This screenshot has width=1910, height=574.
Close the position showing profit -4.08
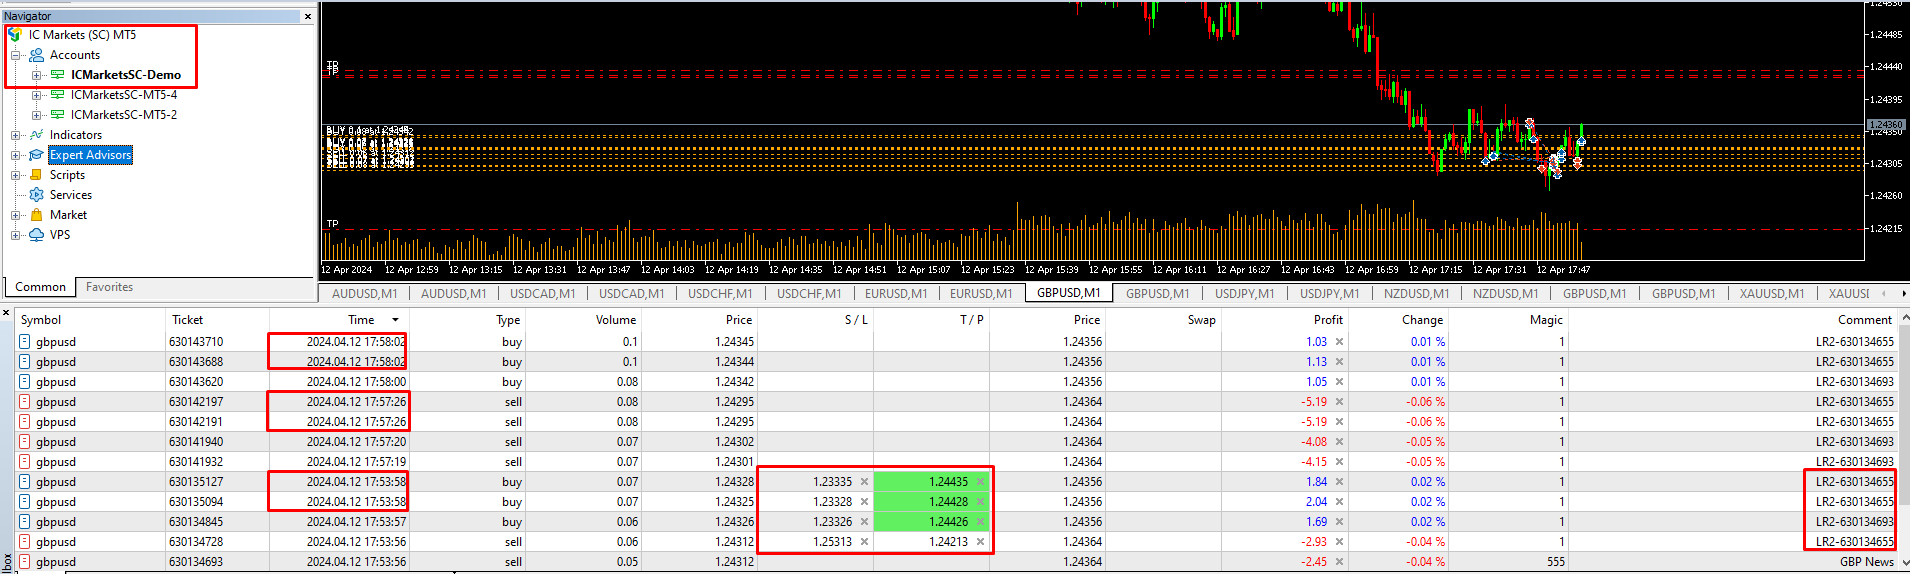(x=1339, y=442)
